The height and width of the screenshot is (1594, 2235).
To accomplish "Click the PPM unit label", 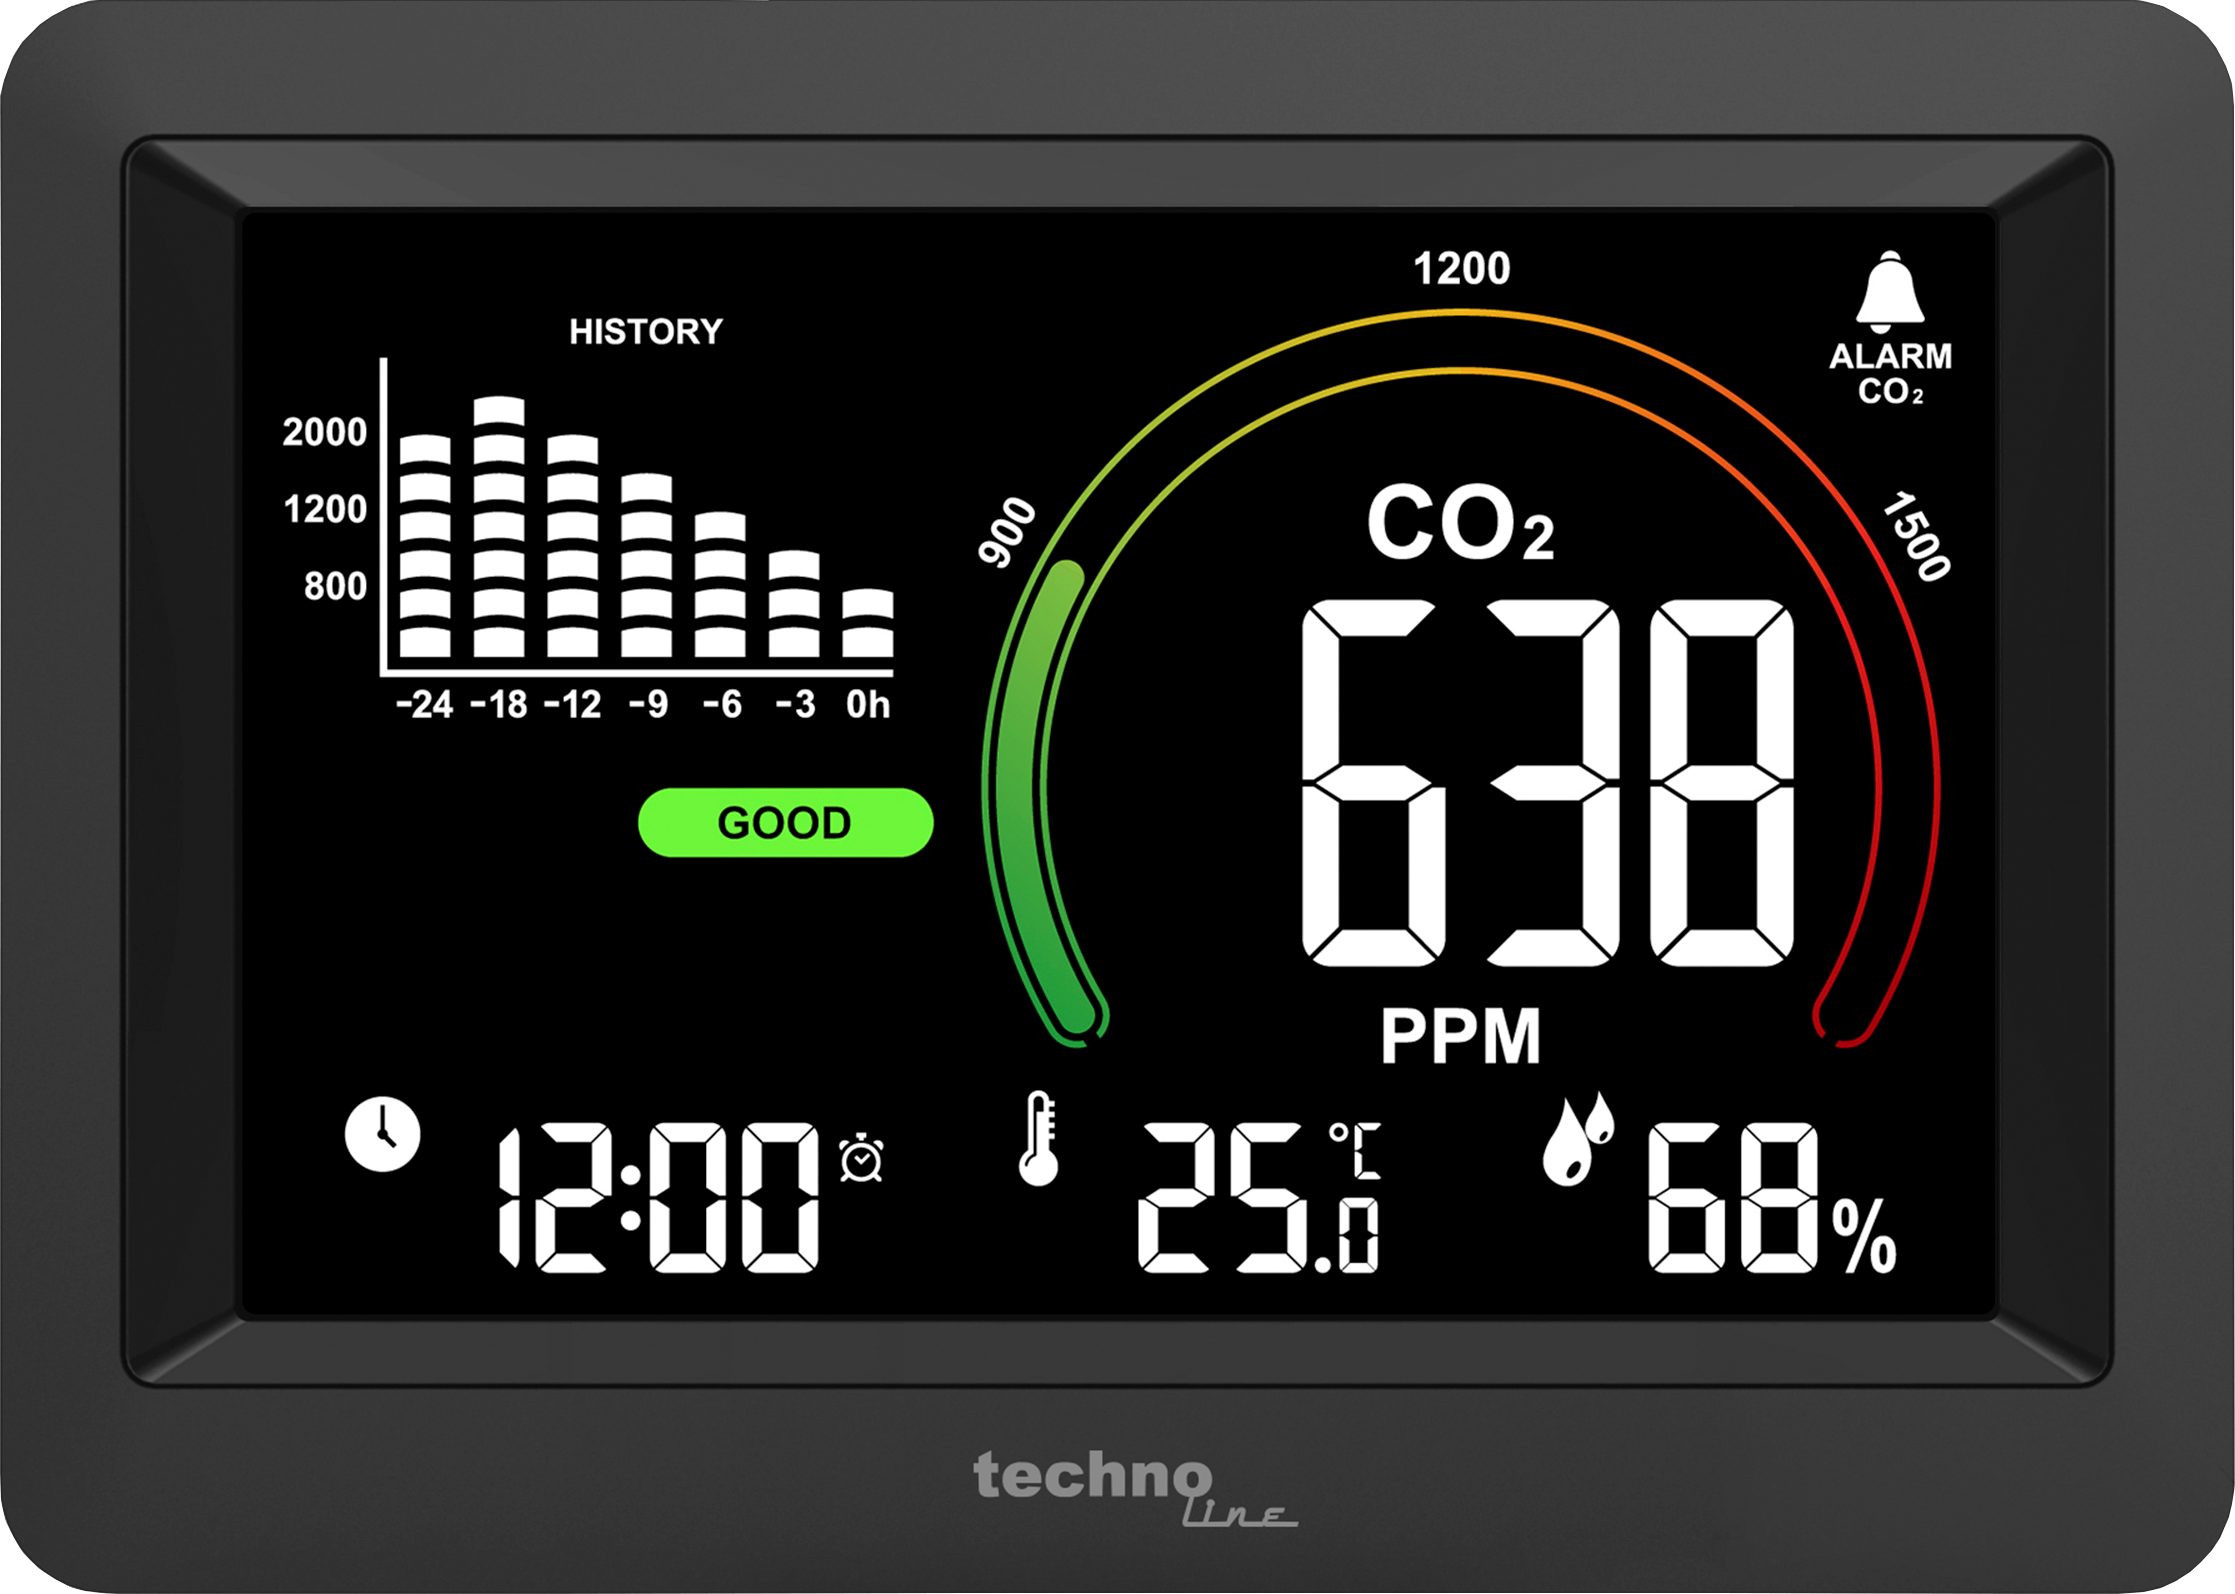I will (x=1460, y=1037).
